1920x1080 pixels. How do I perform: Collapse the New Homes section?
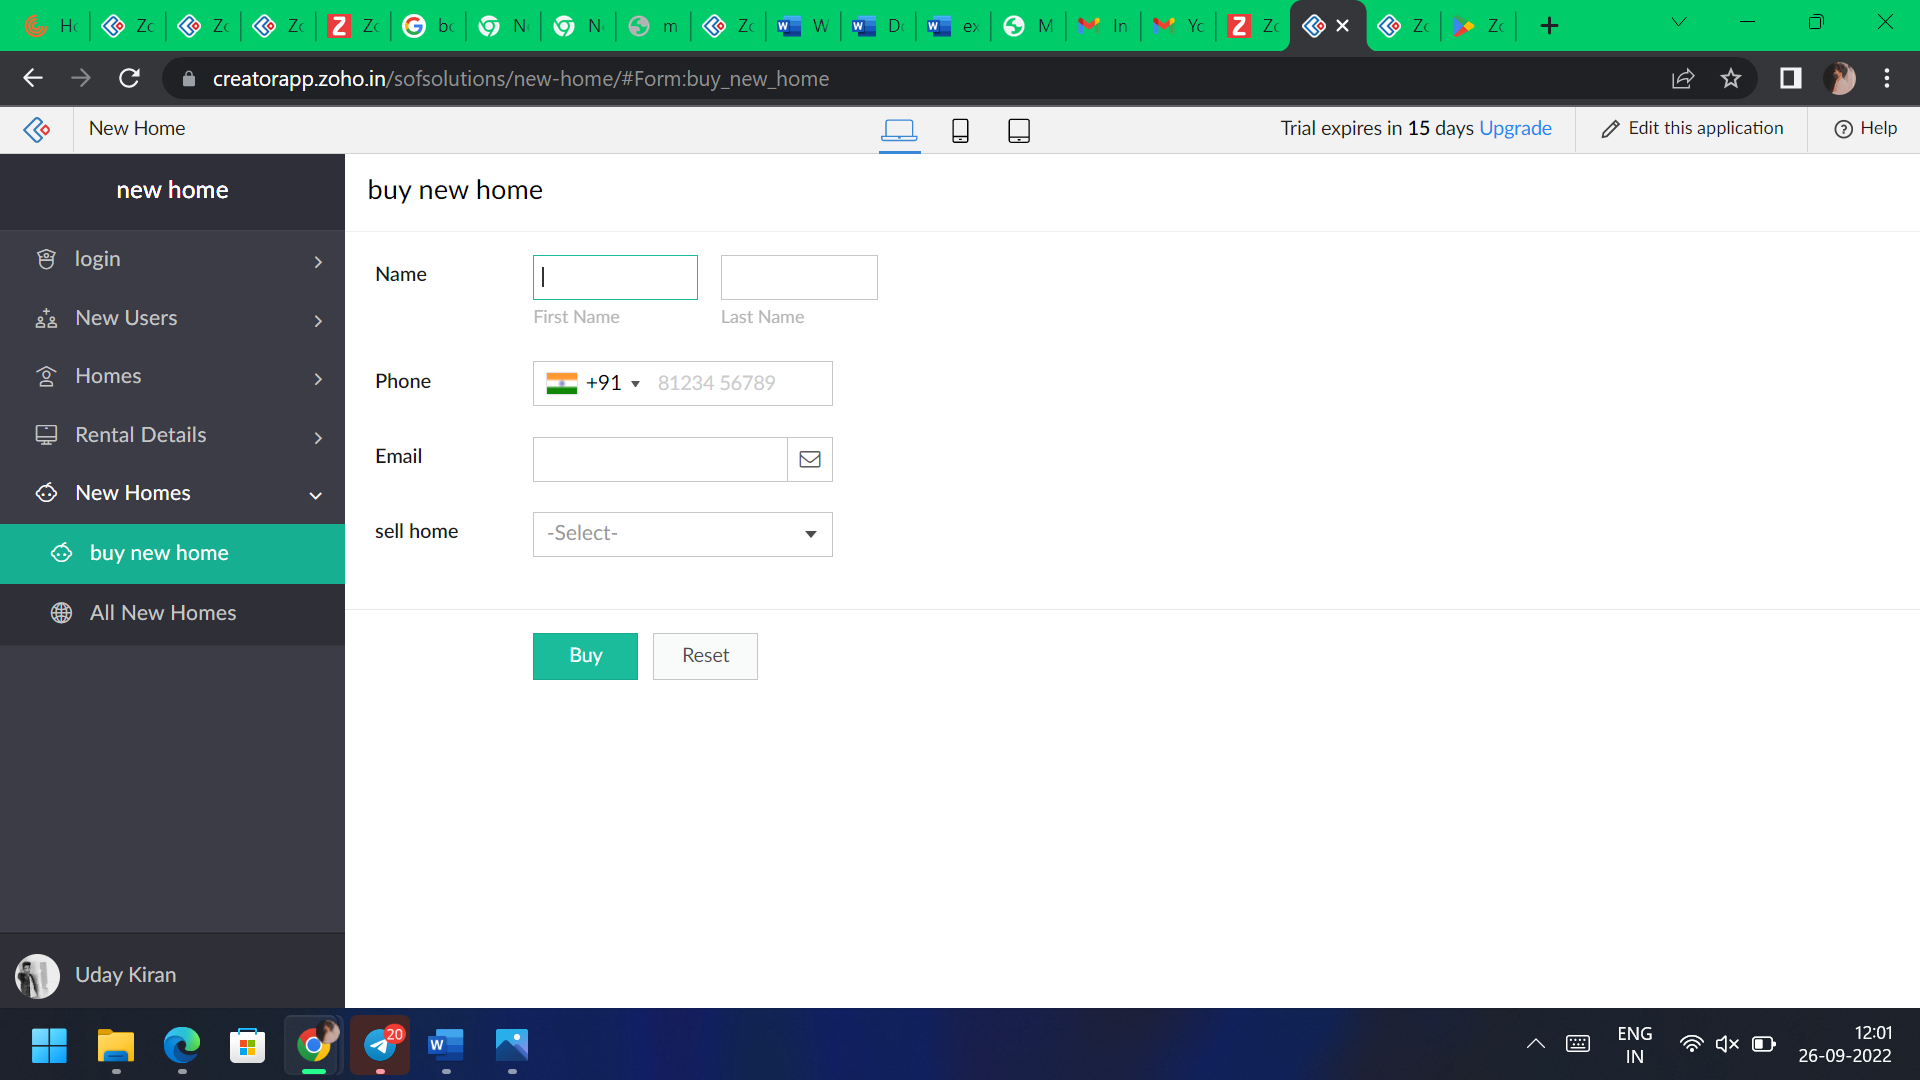pyautogui.click(x=314, y=495)
